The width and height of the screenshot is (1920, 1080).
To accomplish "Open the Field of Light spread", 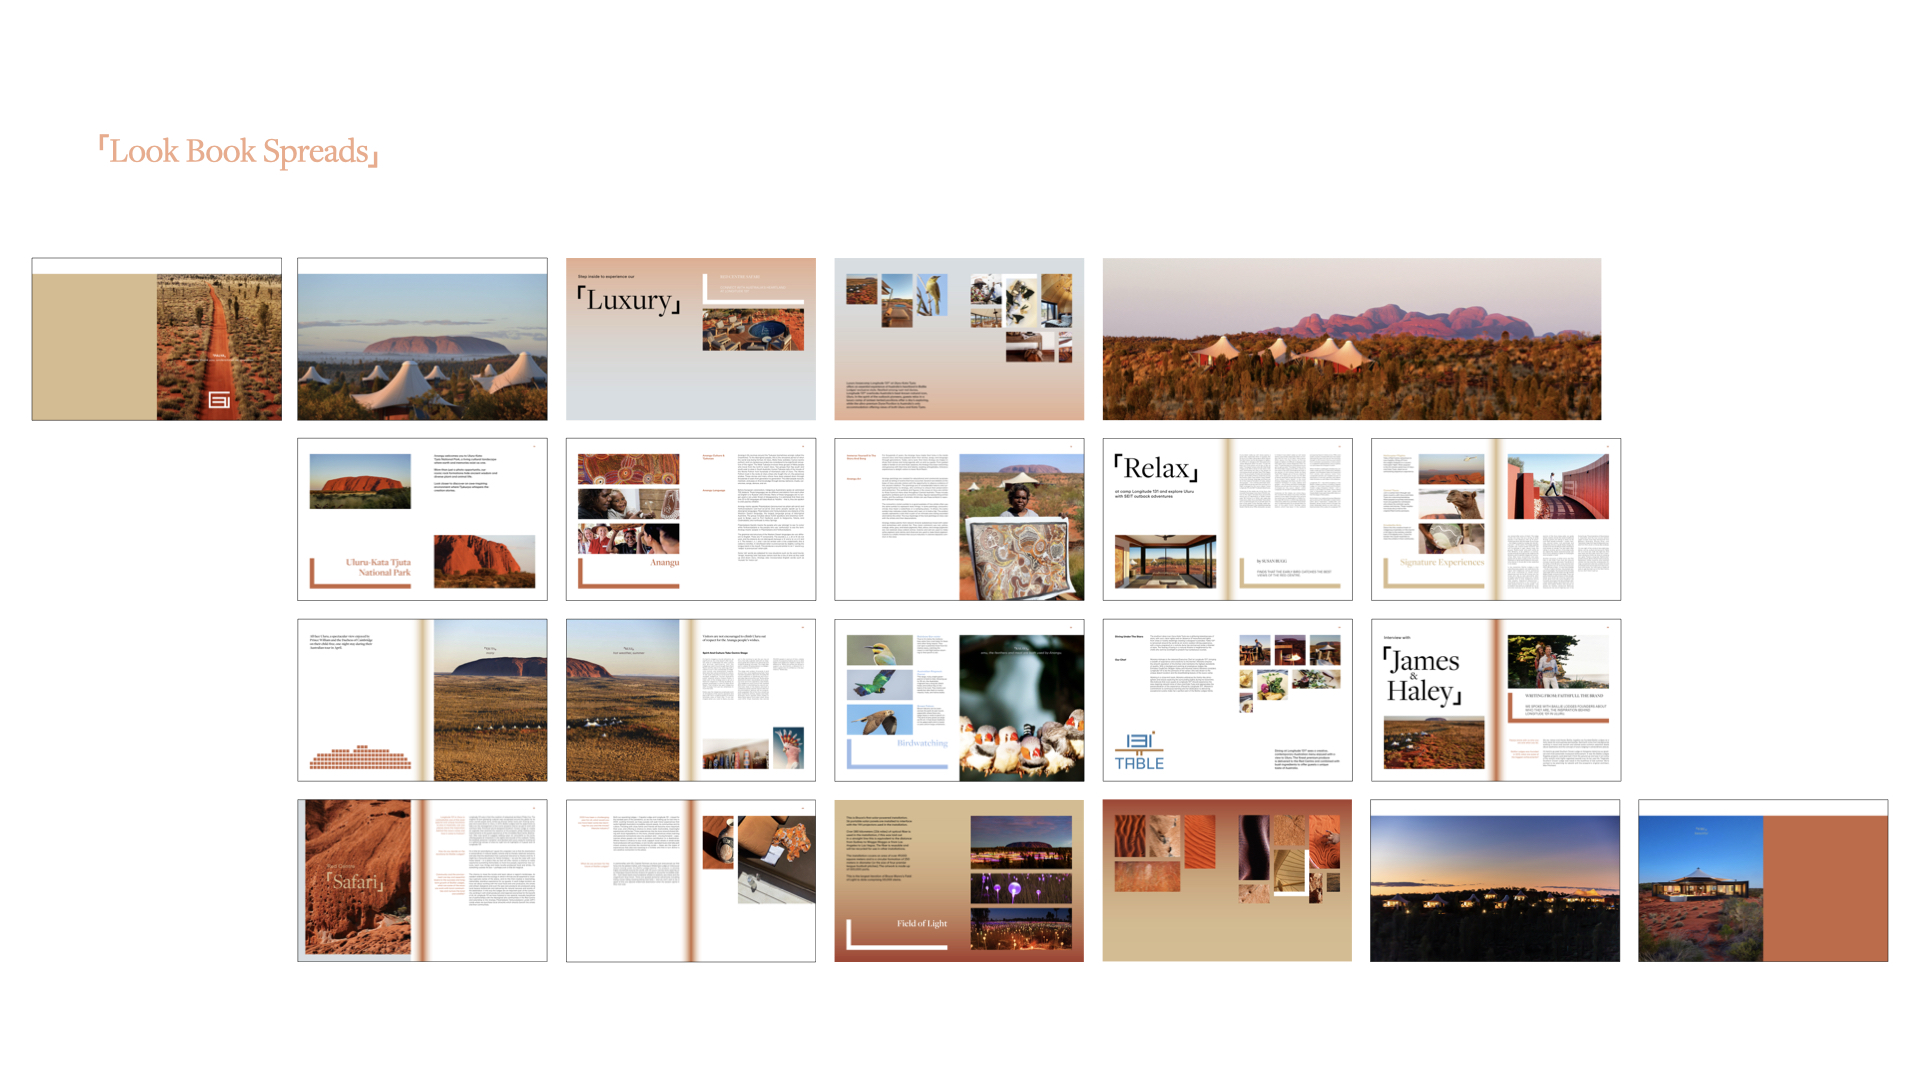I will (x=958, y=880).
